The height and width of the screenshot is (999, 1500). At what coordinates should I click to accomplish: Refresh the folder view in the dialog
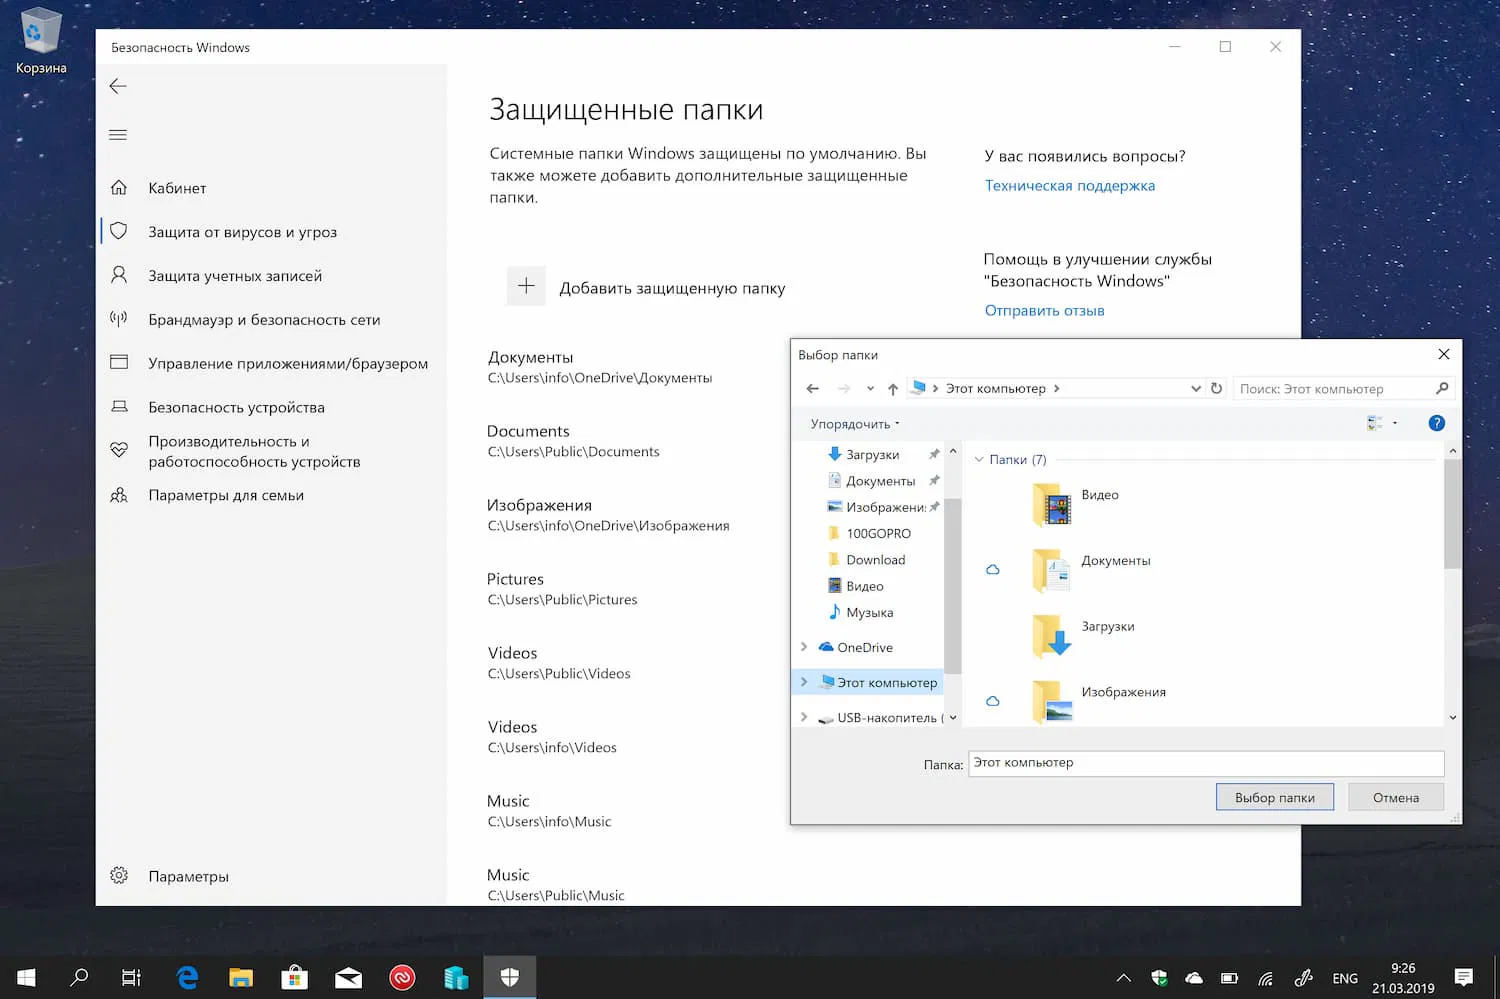click(1216, 388)
